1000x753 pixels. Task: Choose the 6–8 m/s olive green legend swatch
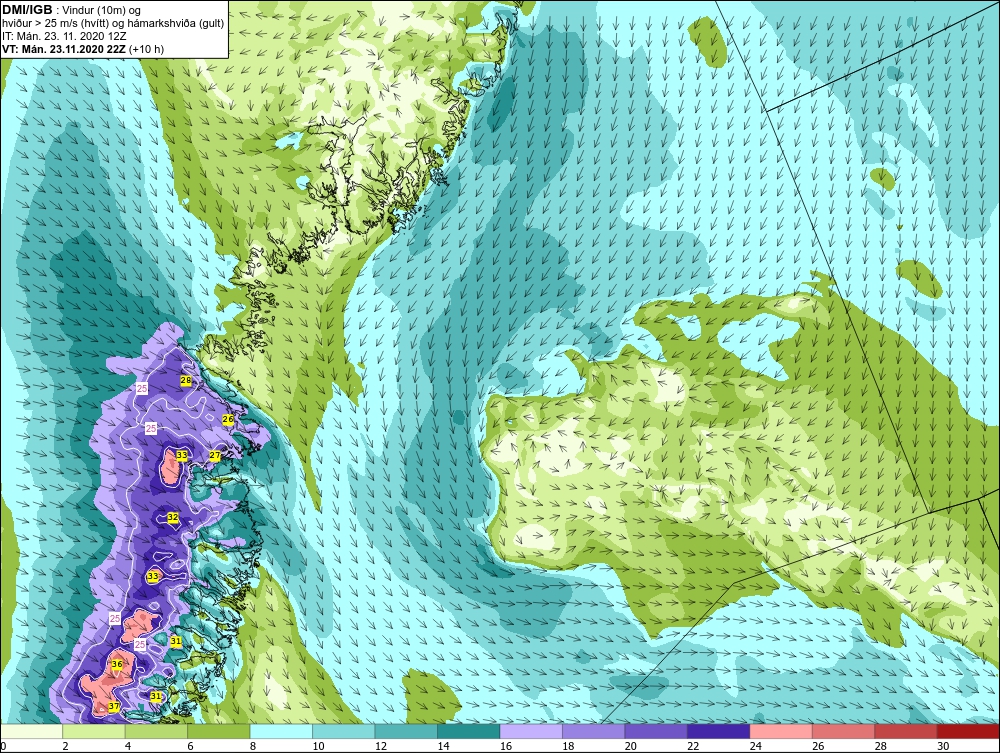(219, 731)
